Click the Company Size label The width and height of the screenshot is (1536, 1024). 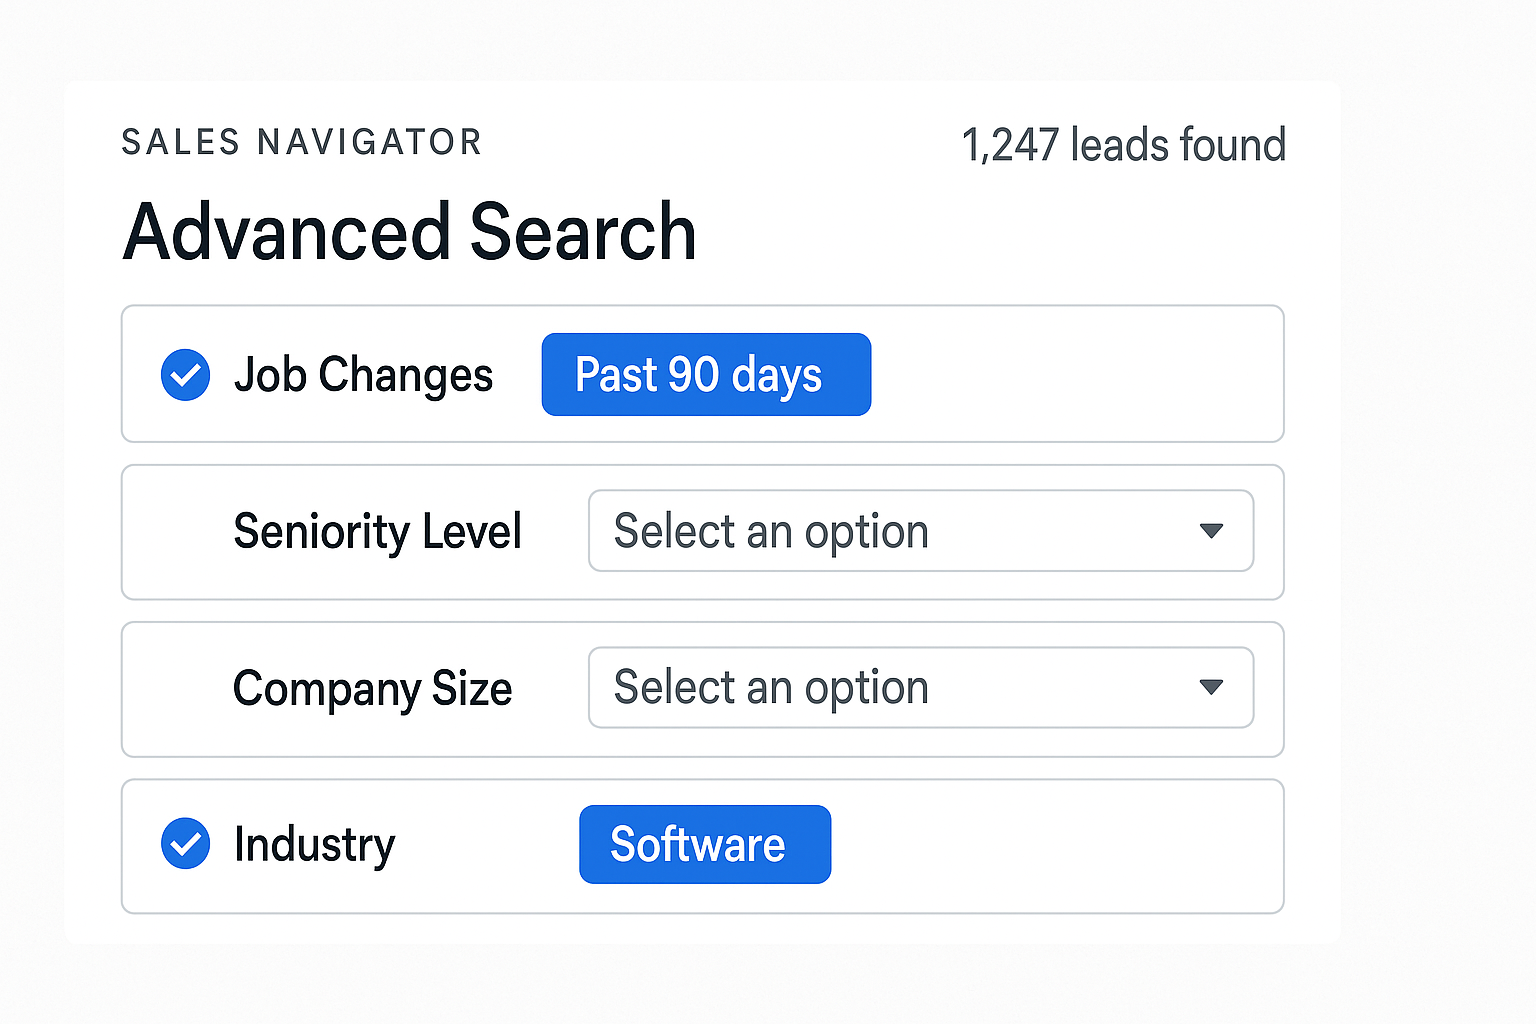[x=372, y=688]
